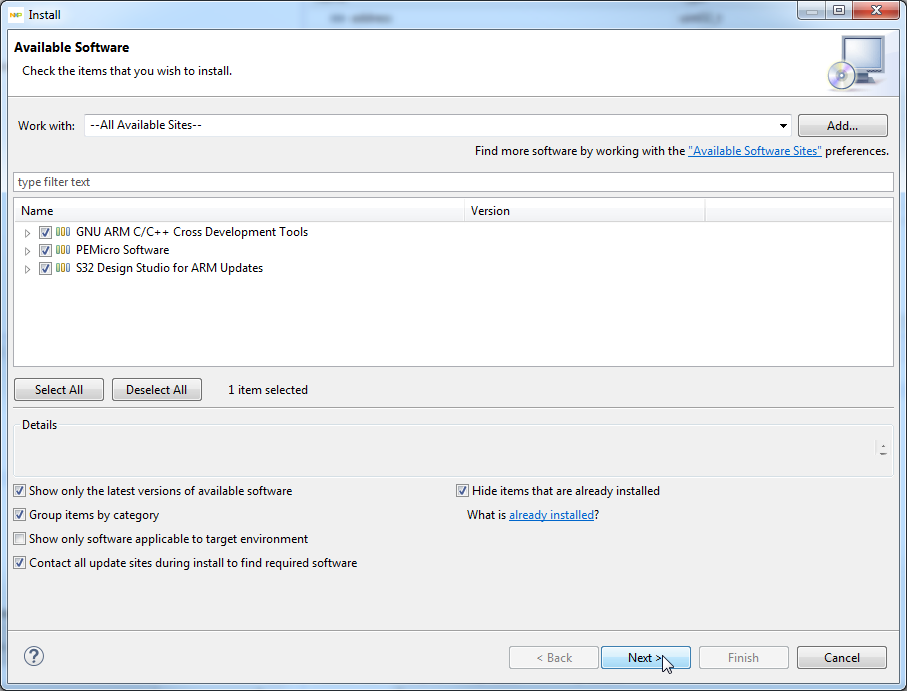The width and height of the screenshot is (907, 691).
Task: Click the Install window title bar icon
Action: 16,15
